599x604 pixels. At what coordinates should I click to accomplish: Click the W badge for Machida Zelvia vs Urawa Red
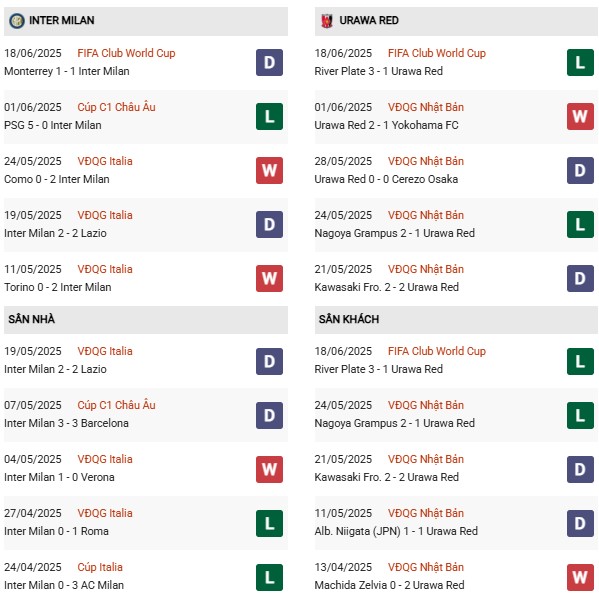580,577
